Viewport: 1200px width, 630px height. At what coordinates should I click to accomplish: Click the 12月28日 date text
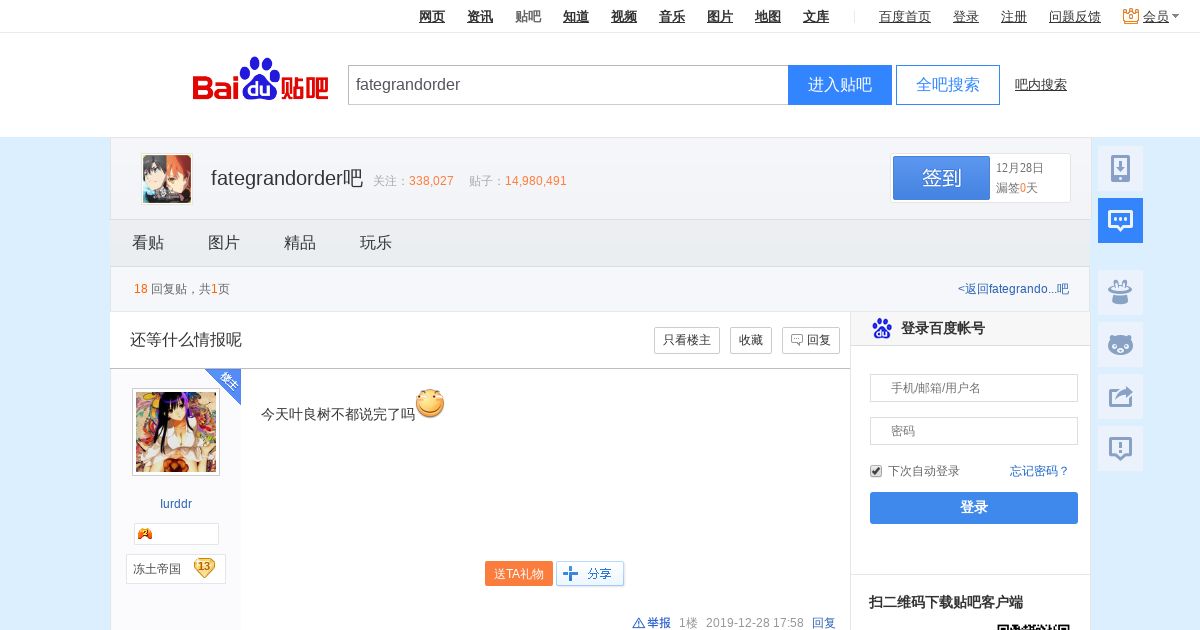(1020, 168)
